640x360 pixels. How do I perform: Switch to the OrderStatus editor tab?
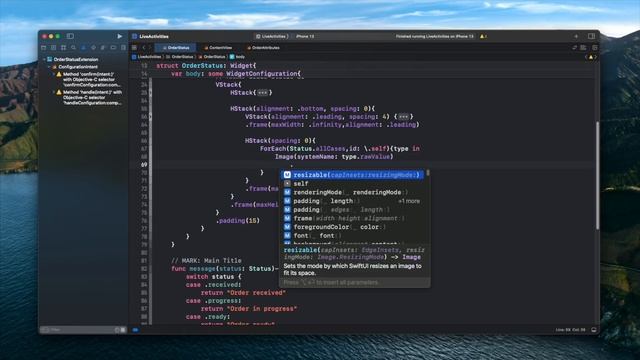coord(176,48)
